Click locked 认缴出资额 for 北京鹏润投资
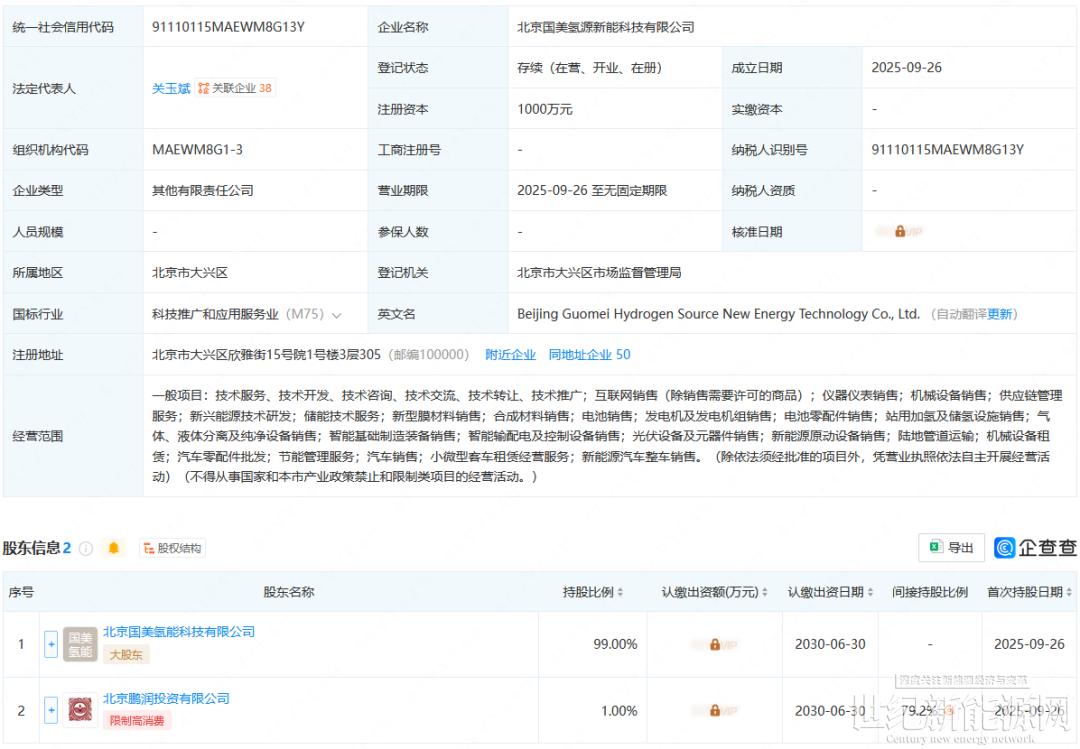 714,711
